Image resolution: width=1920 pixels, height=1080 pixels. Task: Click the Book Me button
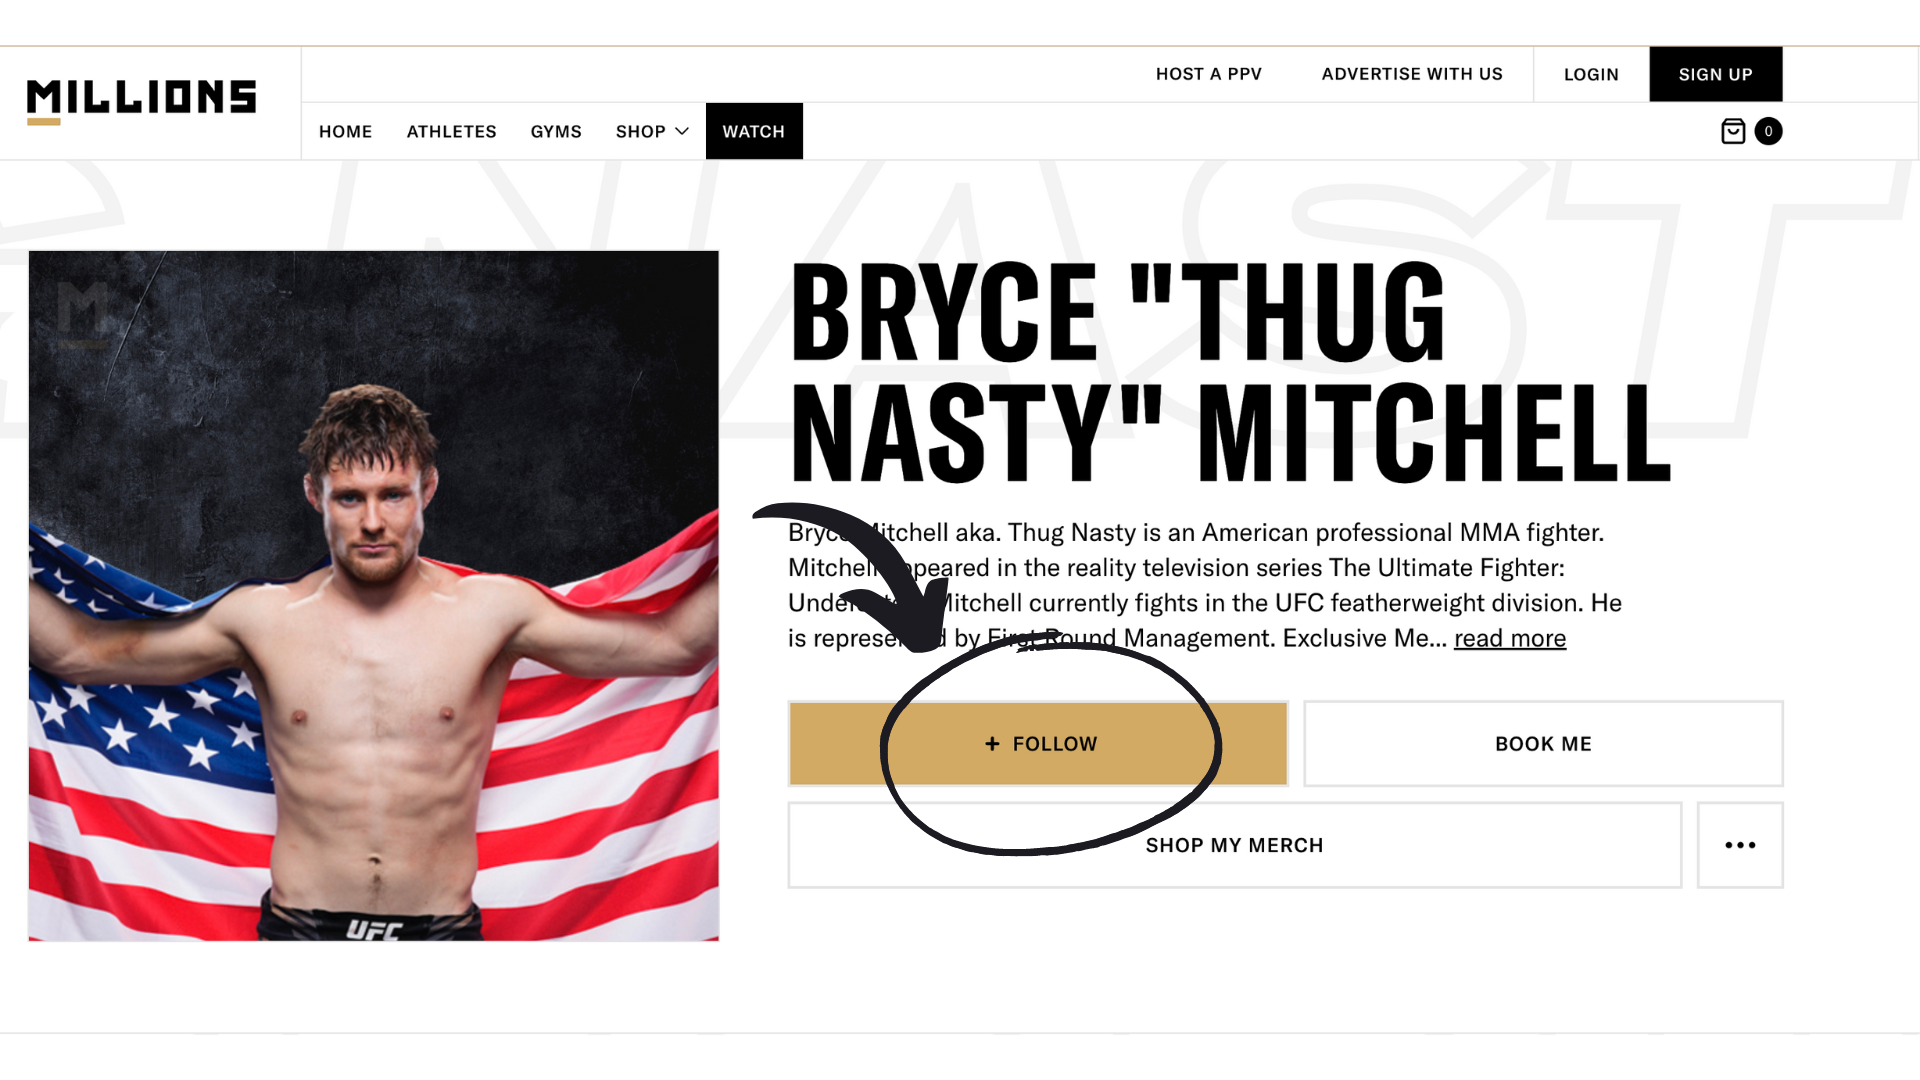(x=1543, y=744)
